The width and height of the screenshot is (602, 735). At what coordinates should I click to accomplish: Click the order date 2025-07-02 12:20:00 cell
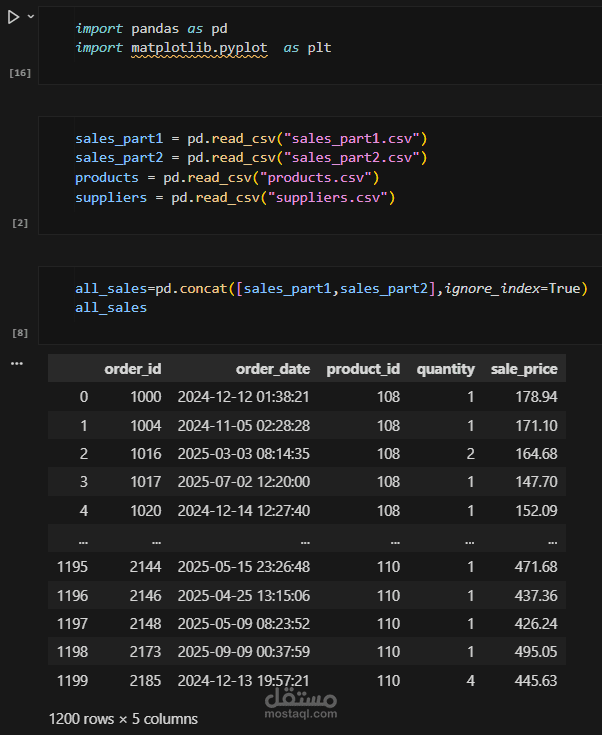click(243, 481)
